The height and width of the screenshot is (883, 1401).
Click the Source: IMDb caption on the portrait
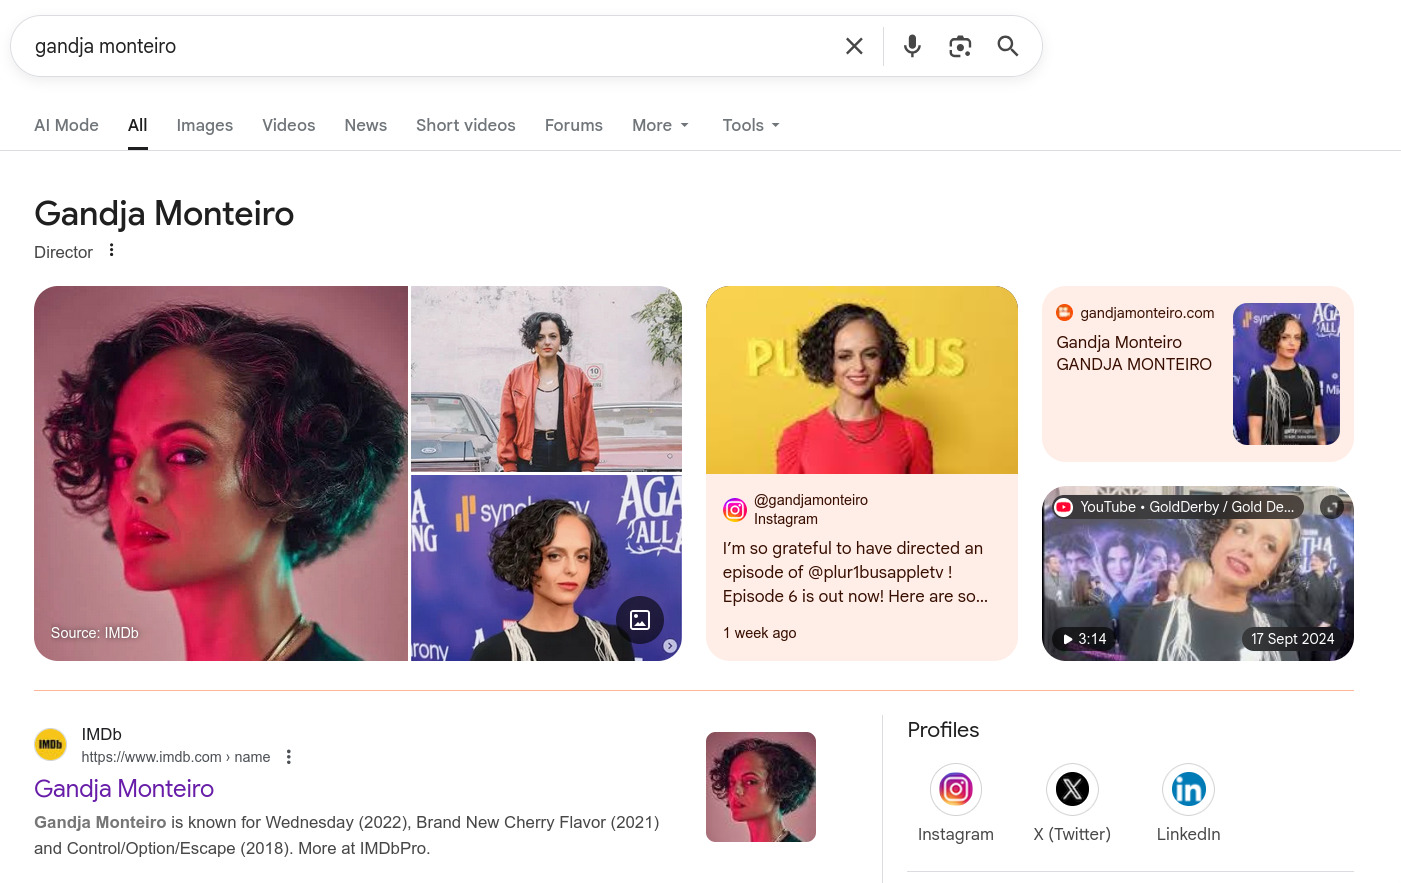click(x=95, y=633)
